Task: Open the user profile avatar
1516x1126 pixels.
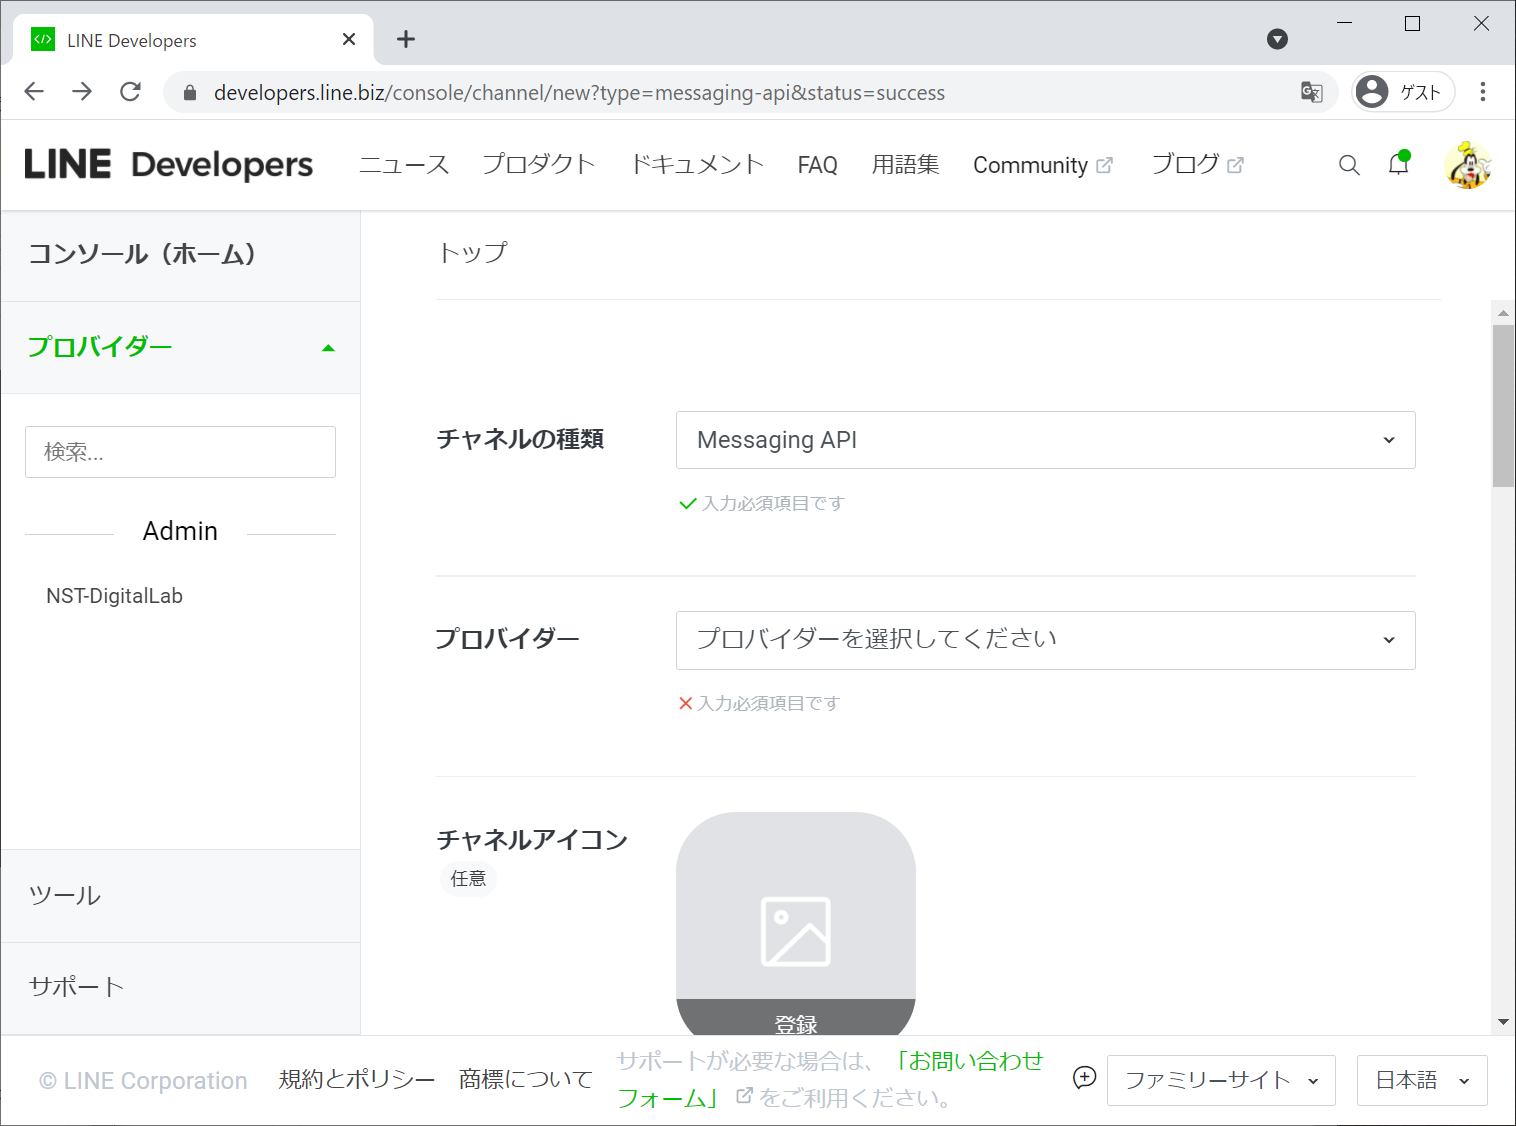Action: 1468,165
